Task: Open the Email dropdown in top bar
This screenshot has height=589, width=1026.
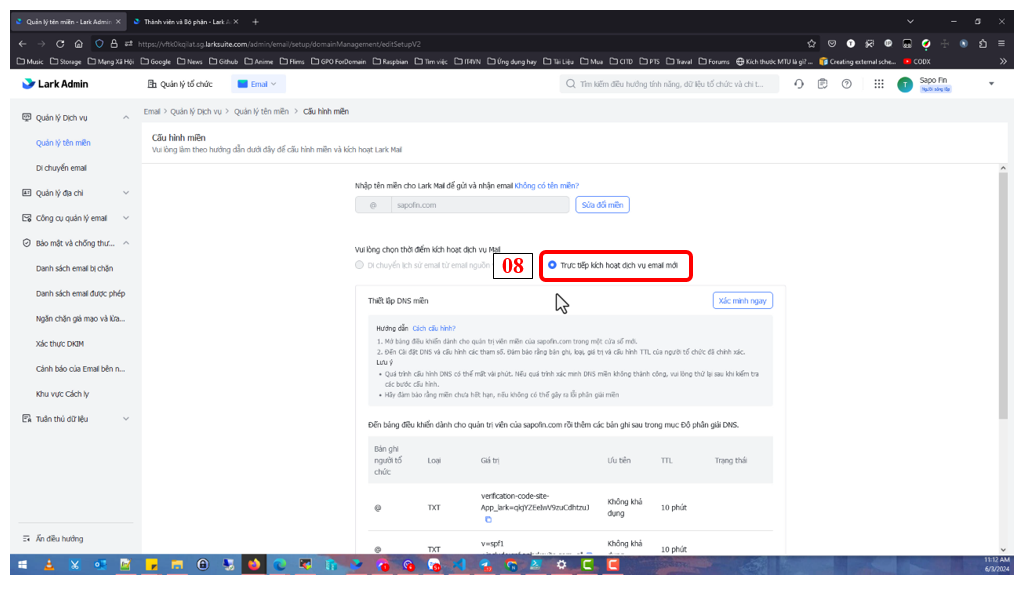Action: [256, 84]
